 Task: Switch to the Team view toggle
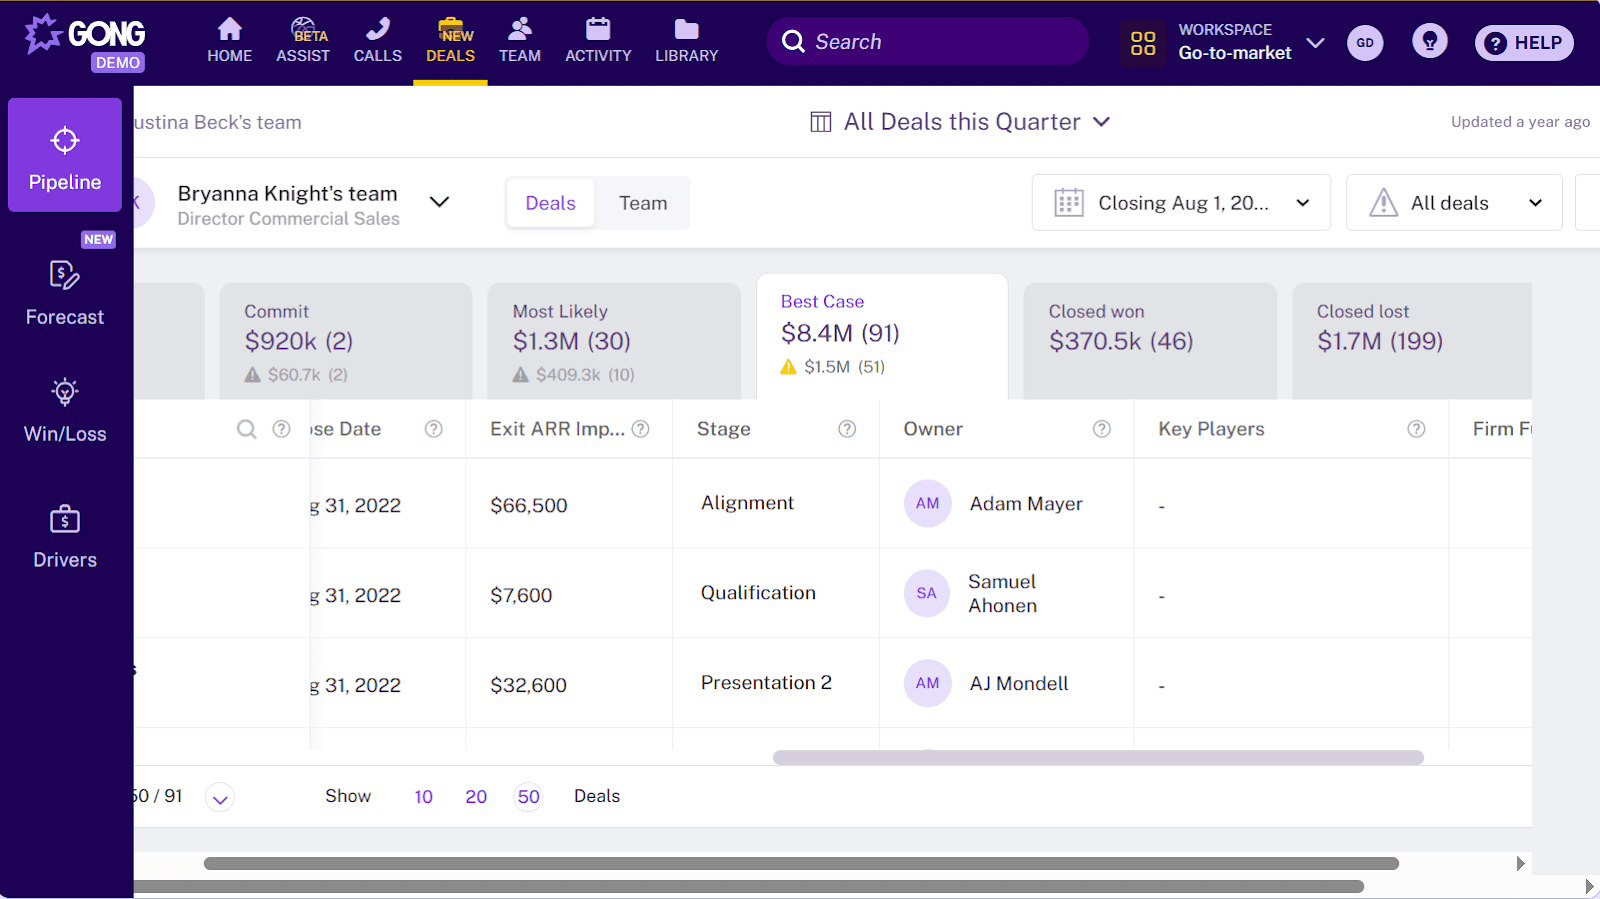click(x=642, y=203)
